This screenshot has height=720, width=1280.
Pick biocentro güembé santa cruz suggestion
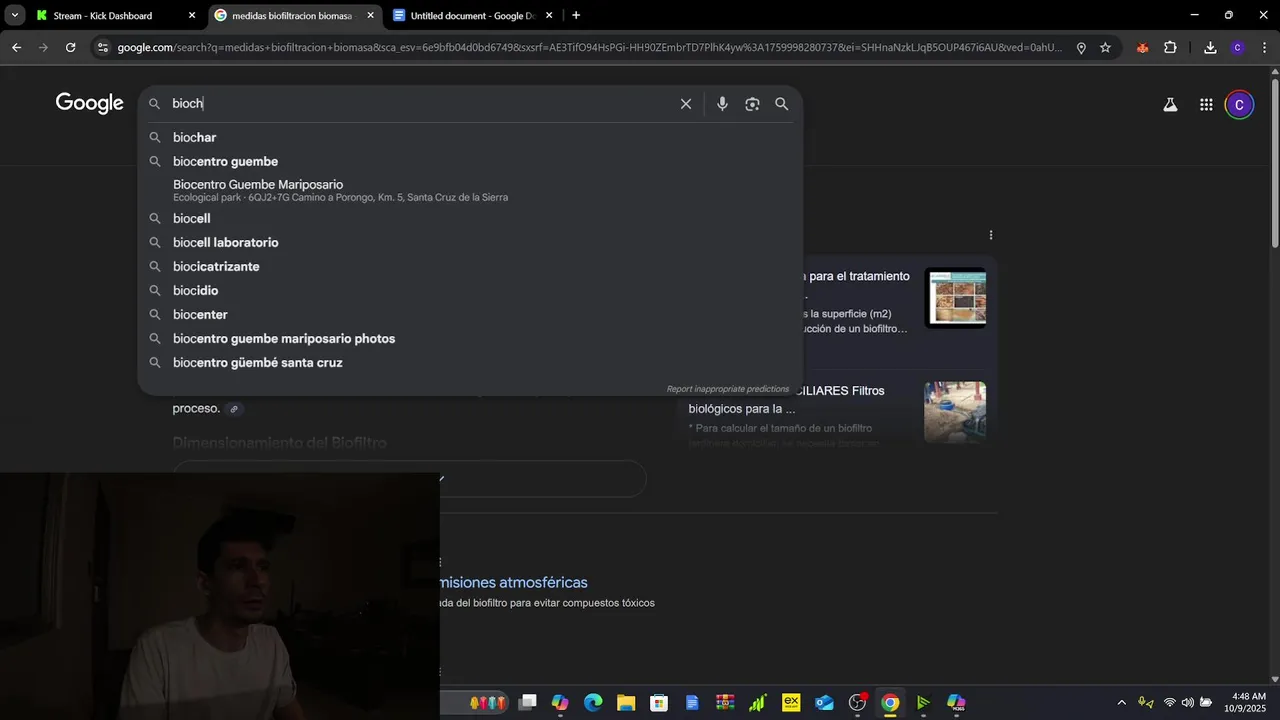[470, 362]
